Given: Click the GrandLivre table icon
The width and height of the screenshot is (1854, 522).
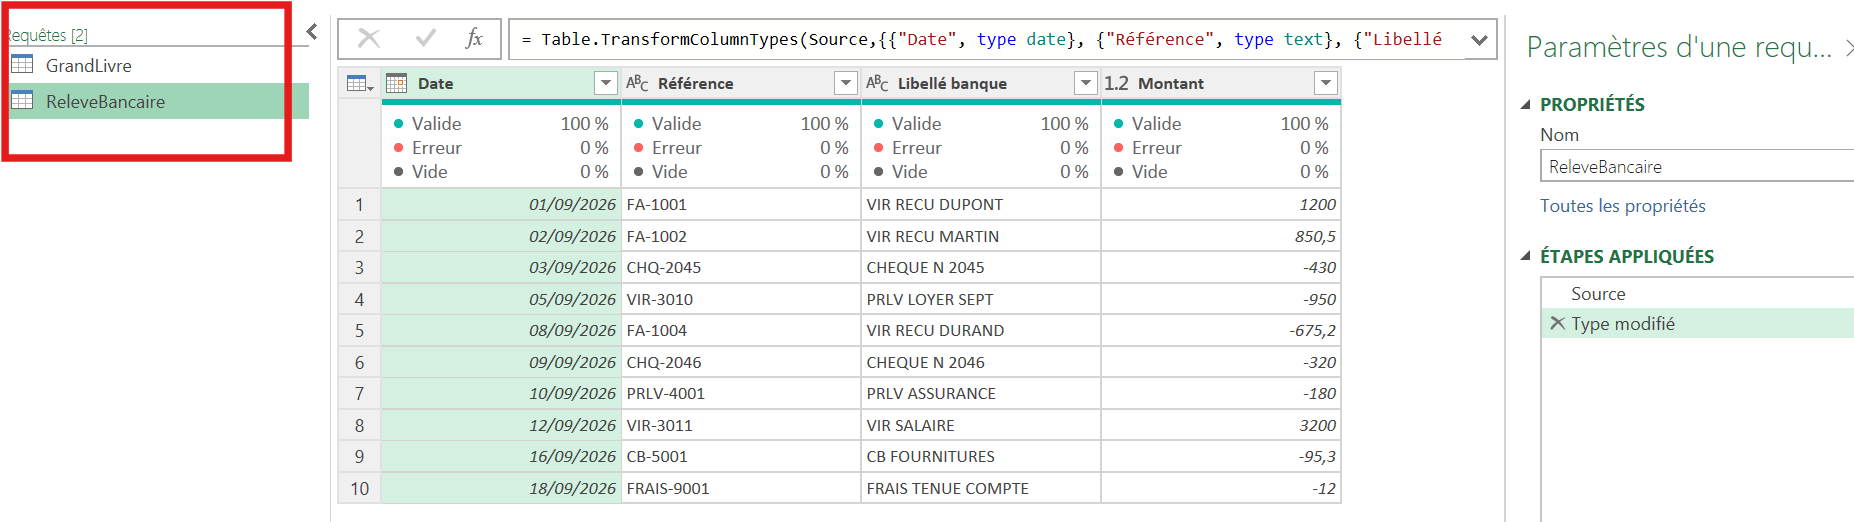Looking at the screenshot, I should coord(22,65).
